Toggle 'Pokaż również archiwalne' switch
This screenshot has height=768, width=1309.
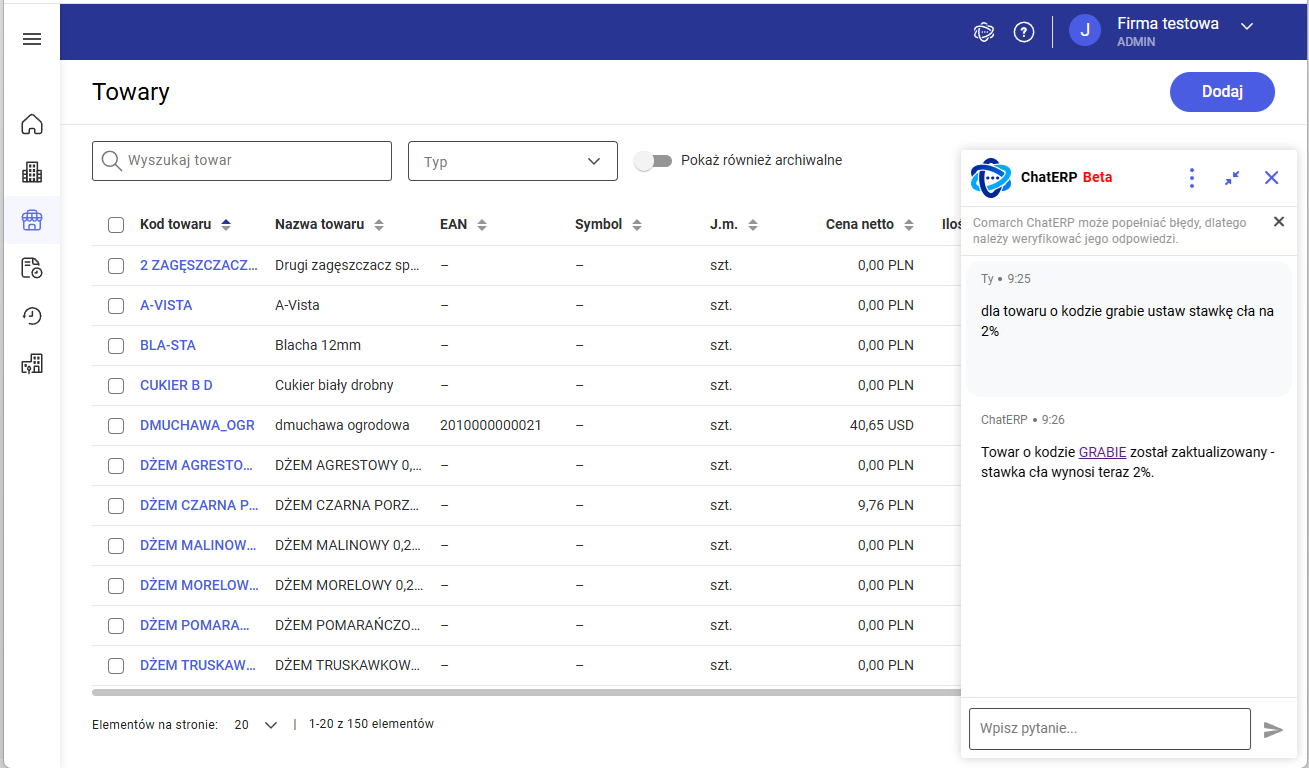(653, 161)
